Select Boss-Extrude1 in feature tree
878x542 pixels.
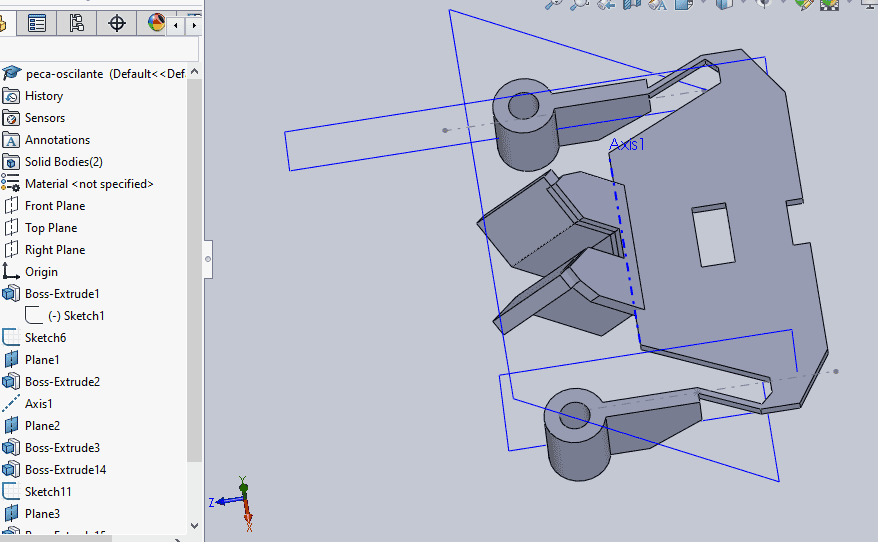tap(62, 294)
